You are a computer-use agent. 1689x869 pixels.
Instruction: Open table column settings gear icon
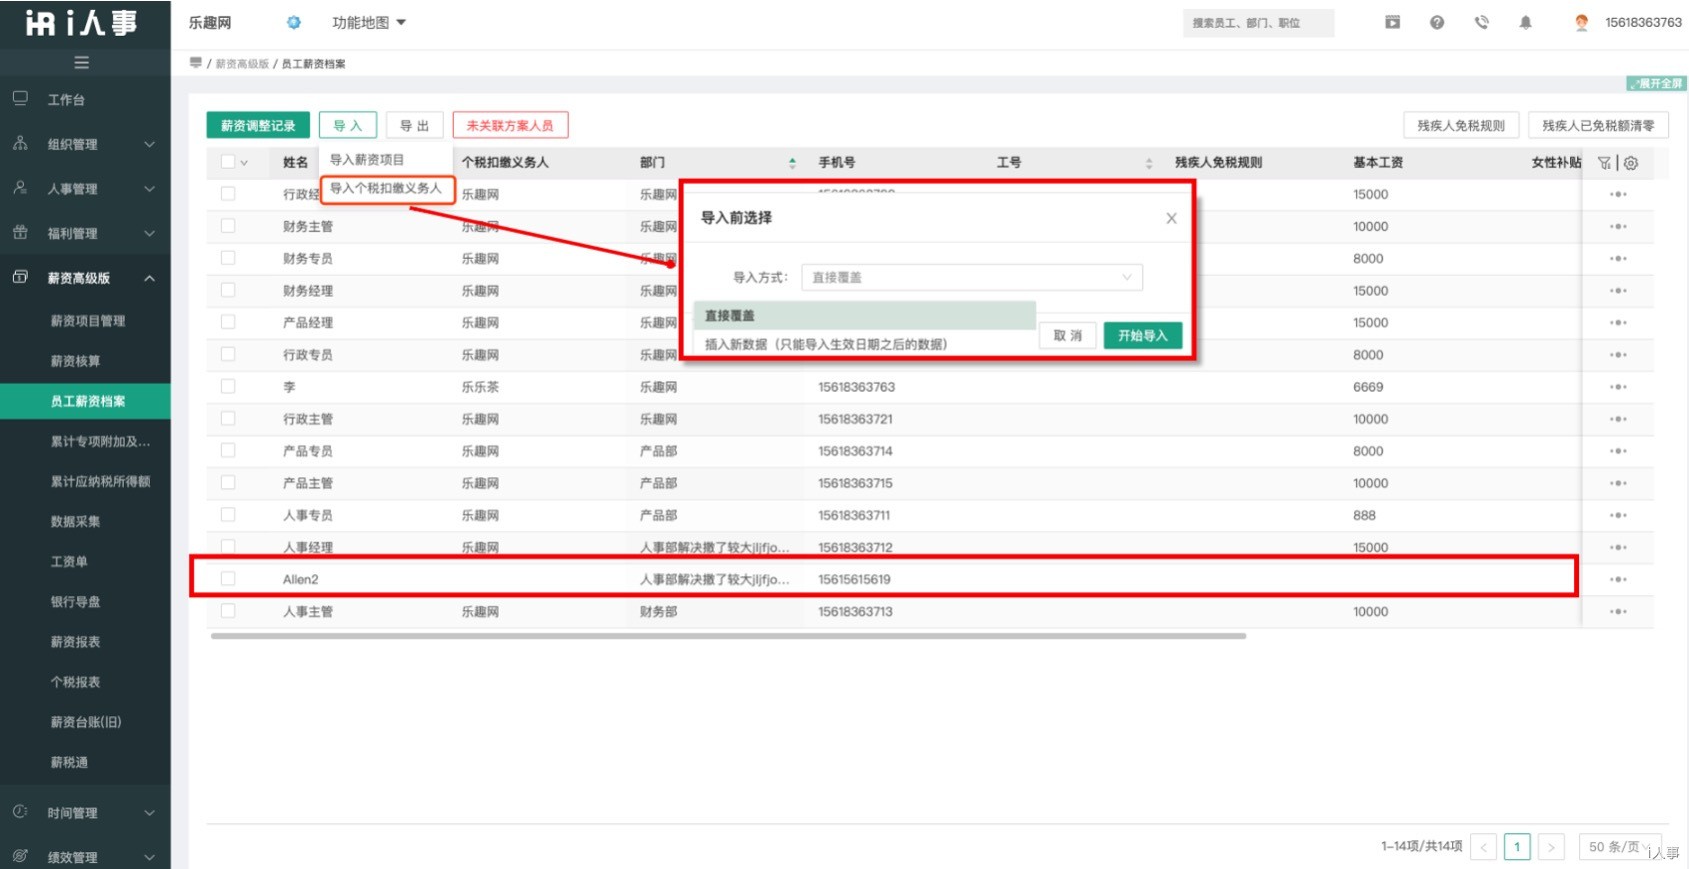[x=1631, y=163]
